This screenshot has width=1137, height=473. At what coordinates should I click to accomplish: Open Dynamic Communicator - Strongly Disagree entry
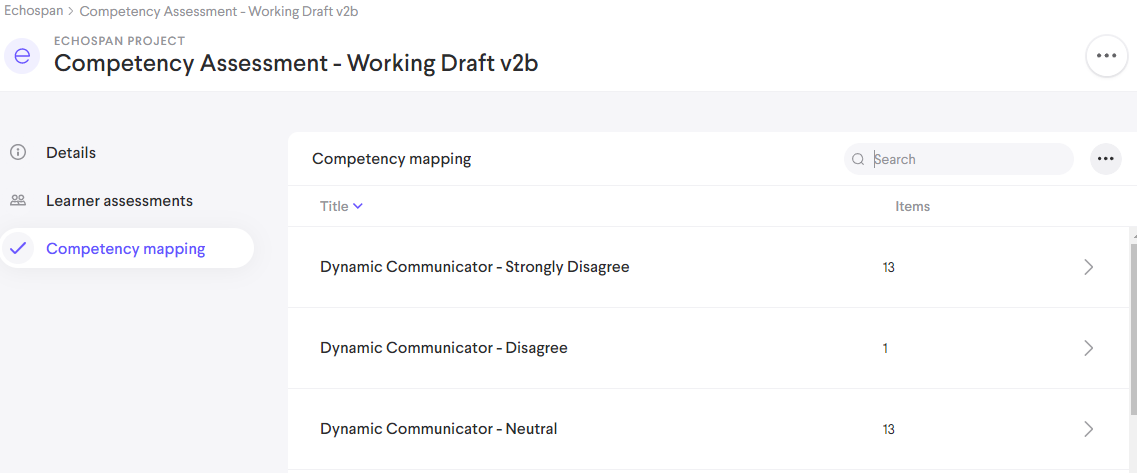(474, 267)
